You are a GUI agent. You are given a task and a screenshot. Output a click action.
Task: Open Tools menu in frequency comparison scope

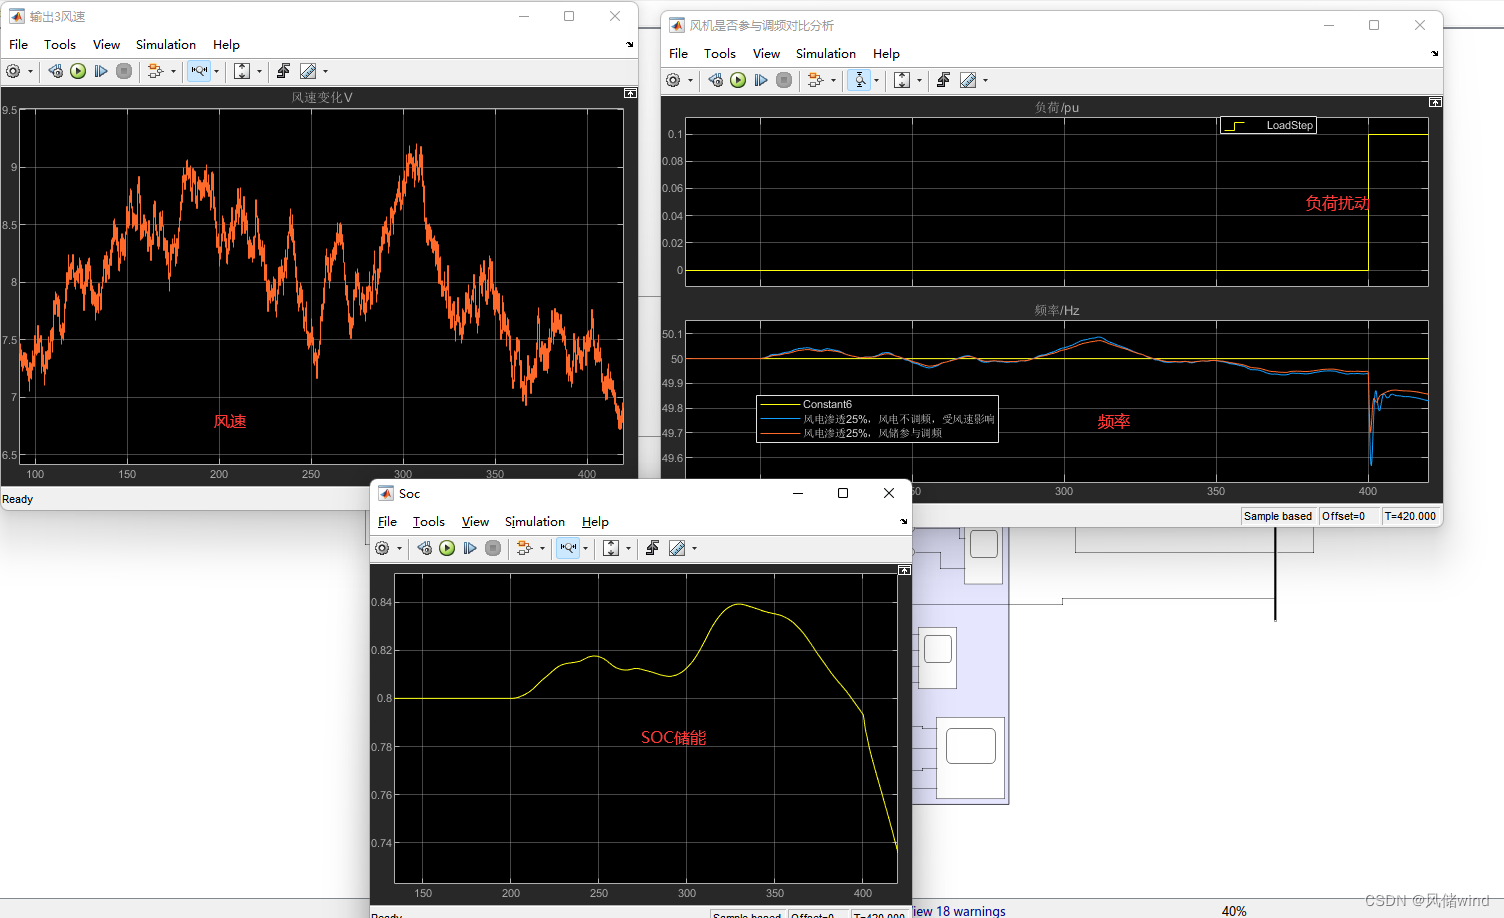point(720,54)
